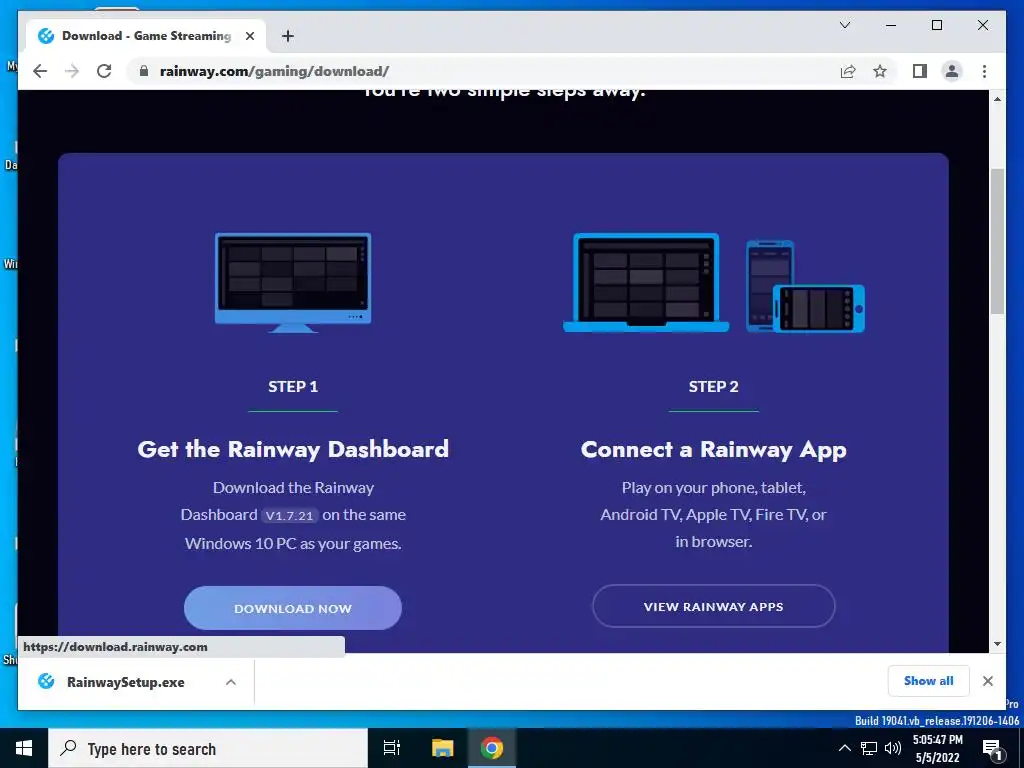Open a new tab with the plus button

(x=287, y=36)
